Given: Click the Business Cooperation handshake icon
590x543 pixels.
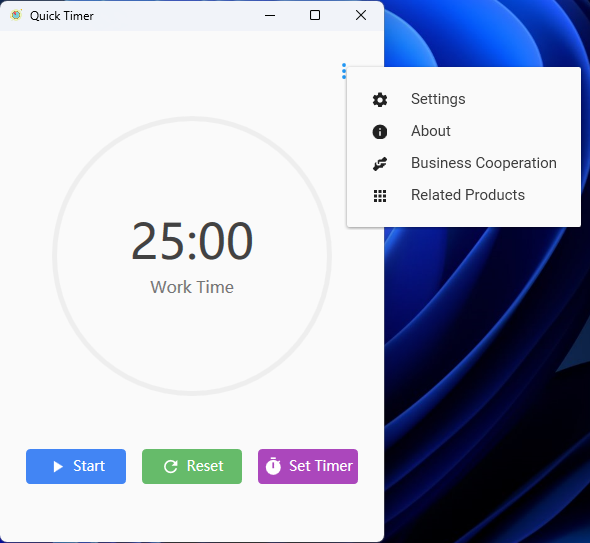Looking at the screenshot, I should click(380, 164).
